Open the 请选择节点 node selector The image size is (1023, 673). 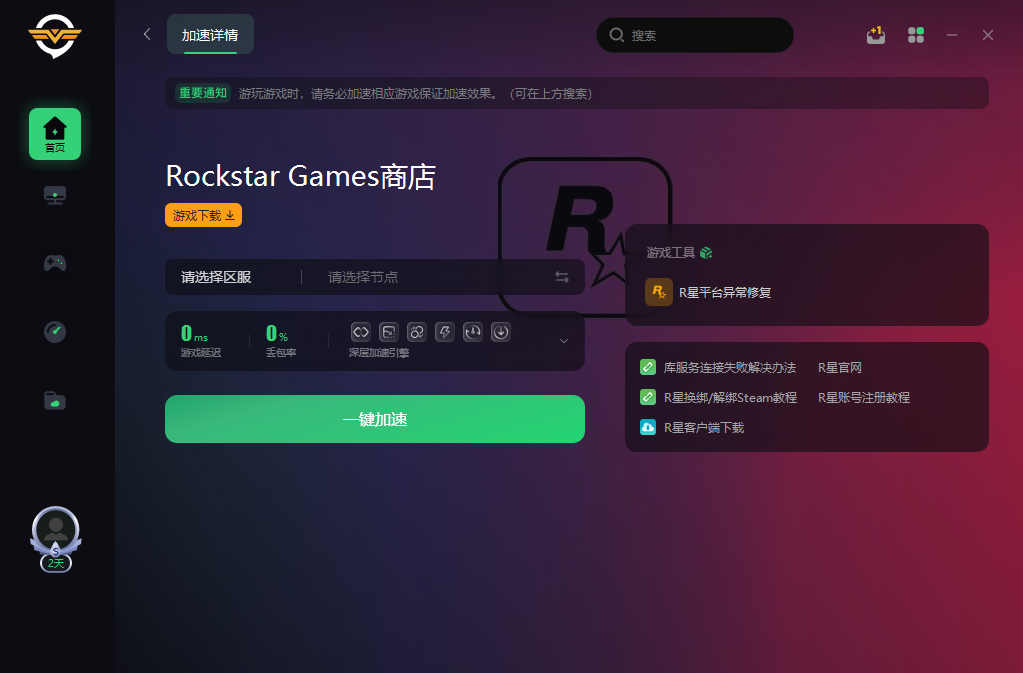363,277
